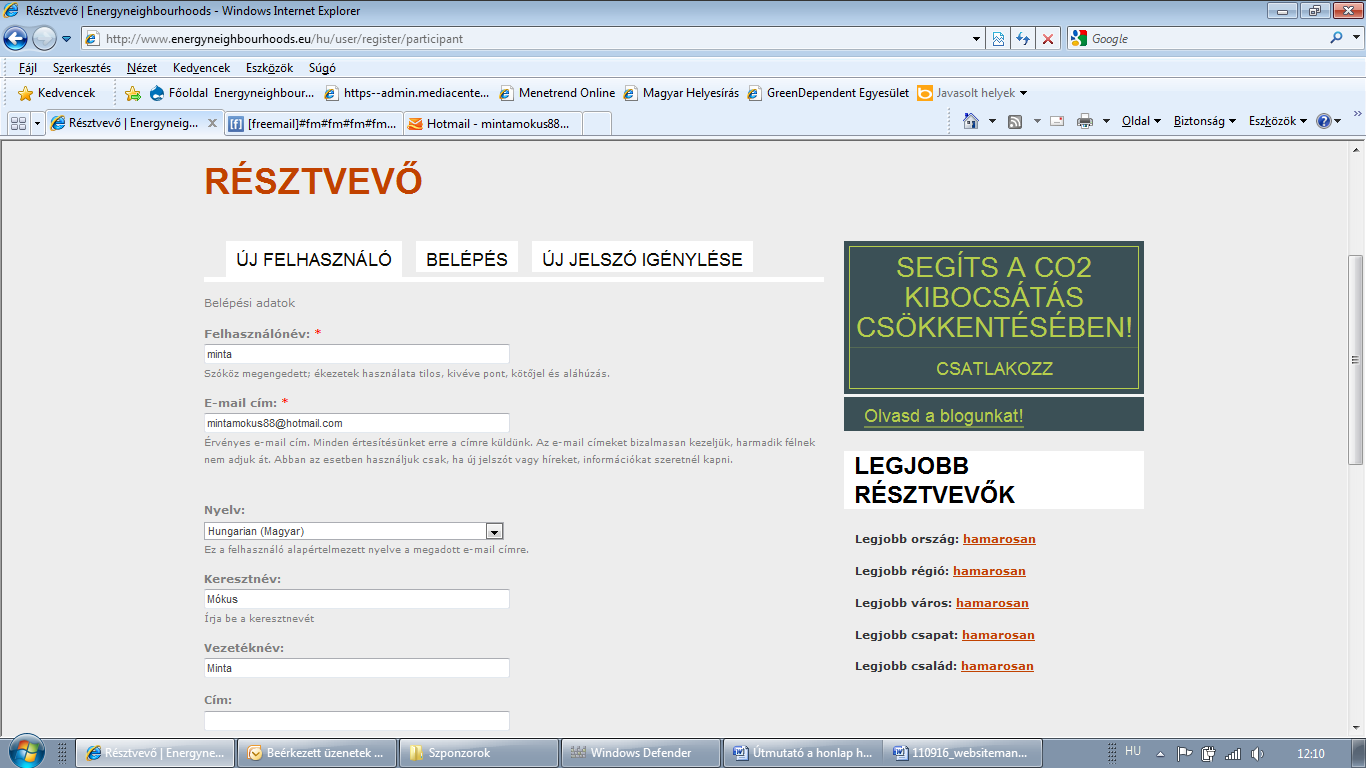Open GreenDependent Egyesület bookmark
This screenshot has width=1366, height=768.
(828, 93)
